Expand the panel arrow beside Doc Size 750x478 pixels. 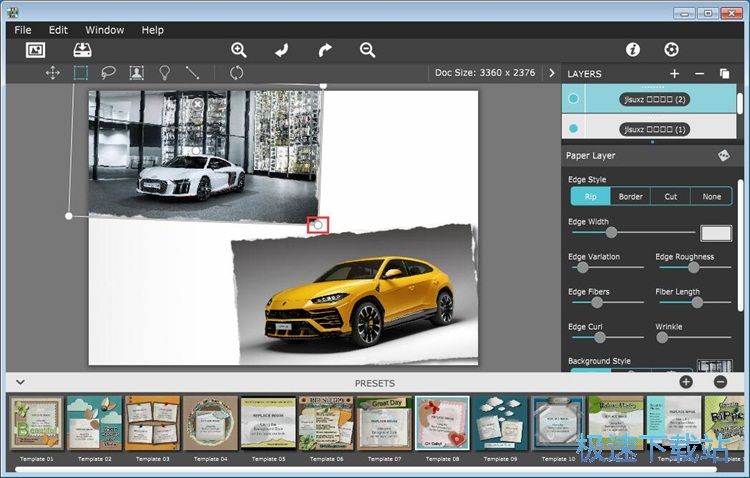[x=550, y=73]
